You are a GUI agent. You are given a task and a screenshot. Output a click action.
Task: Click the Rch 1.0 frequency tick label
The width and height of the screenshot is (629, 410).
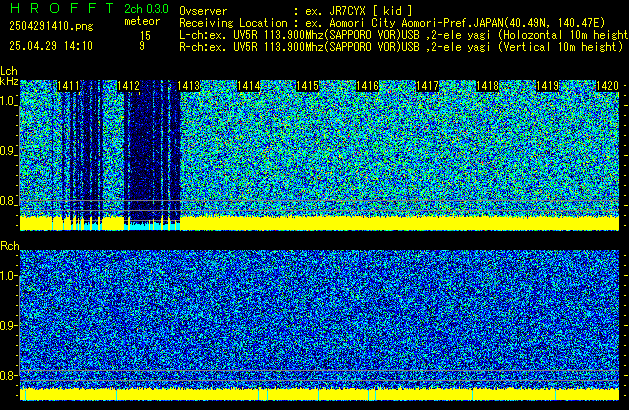click(8, 276)
